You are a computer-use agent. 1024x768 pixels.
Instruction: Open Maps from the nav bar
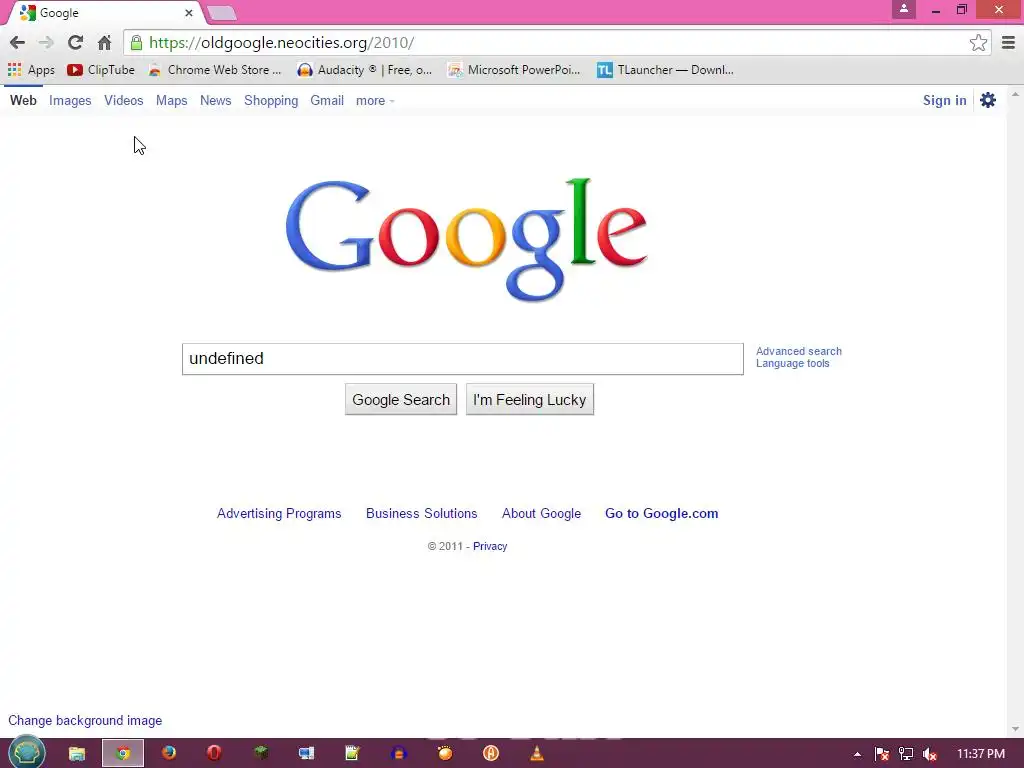pyautogui.click(x=172, y=101)
